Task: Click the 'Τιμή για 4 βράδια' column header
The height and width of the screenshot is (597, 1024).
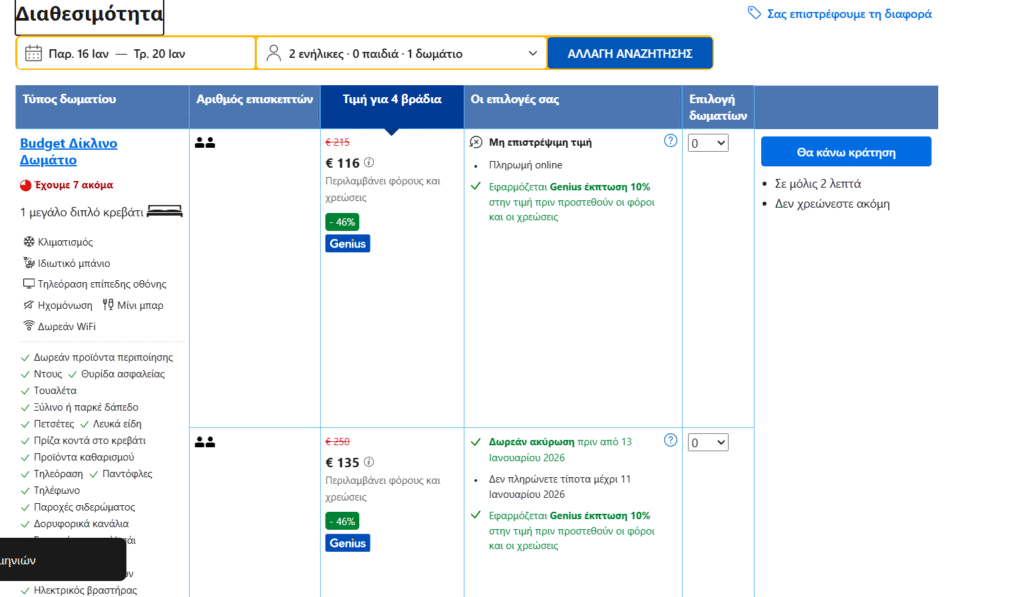Action: coord(391,100)
